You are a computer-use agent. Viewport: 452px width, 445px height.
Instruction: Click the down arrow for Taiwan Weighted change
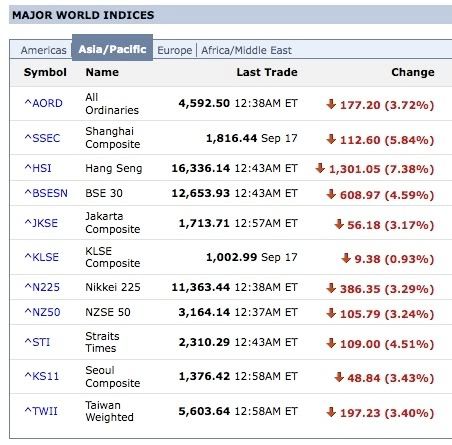[x=331, y=412]
